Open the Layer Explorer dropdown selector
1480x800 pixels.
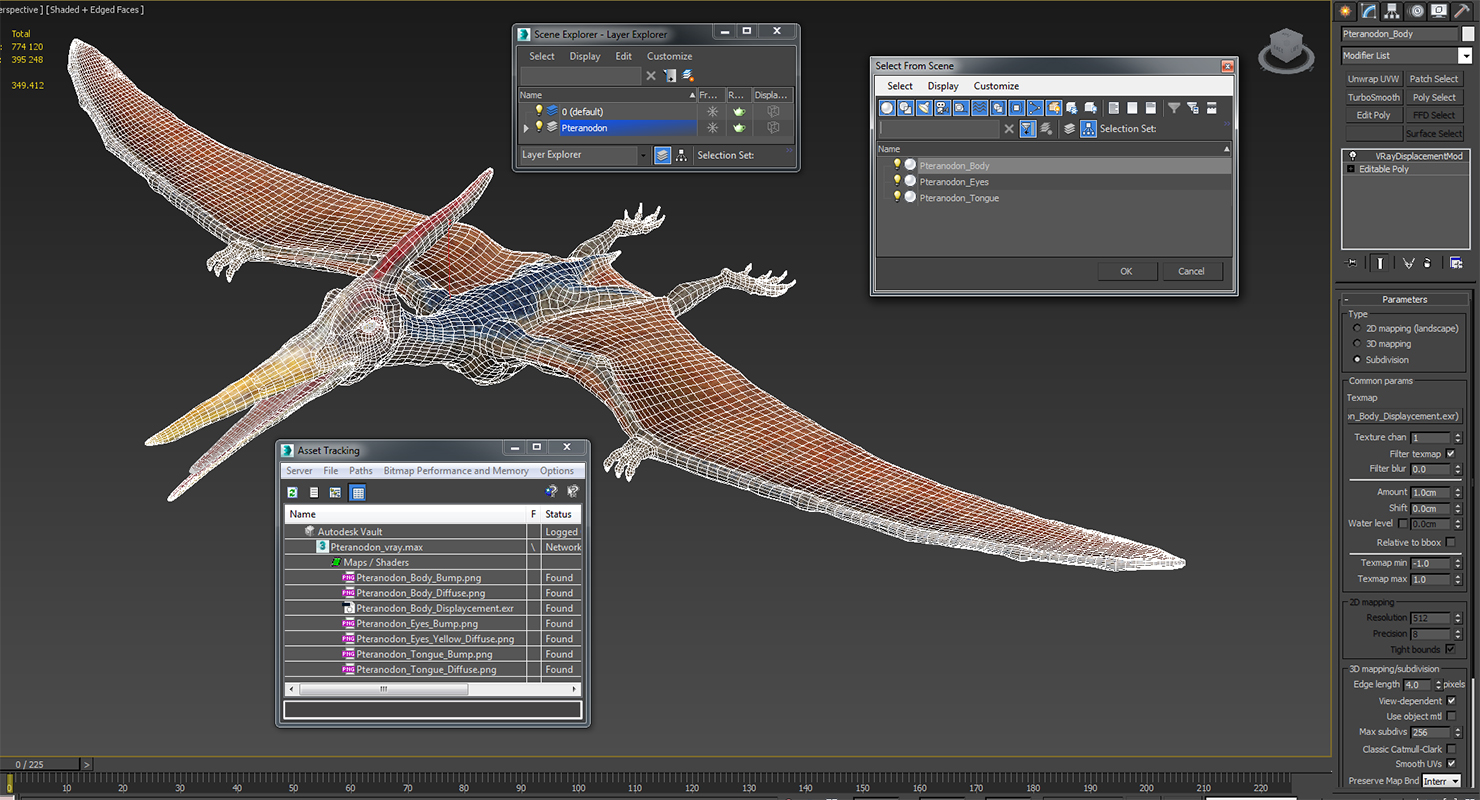(642, 155)
